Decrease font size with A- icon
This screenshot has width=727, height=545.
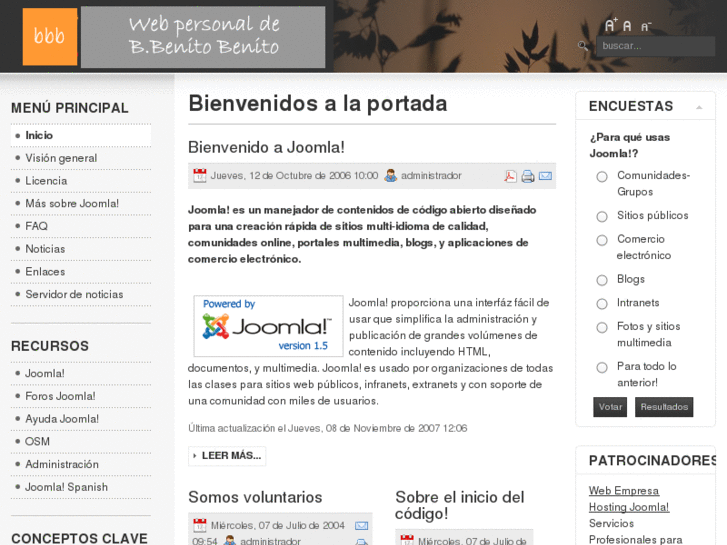646,26
